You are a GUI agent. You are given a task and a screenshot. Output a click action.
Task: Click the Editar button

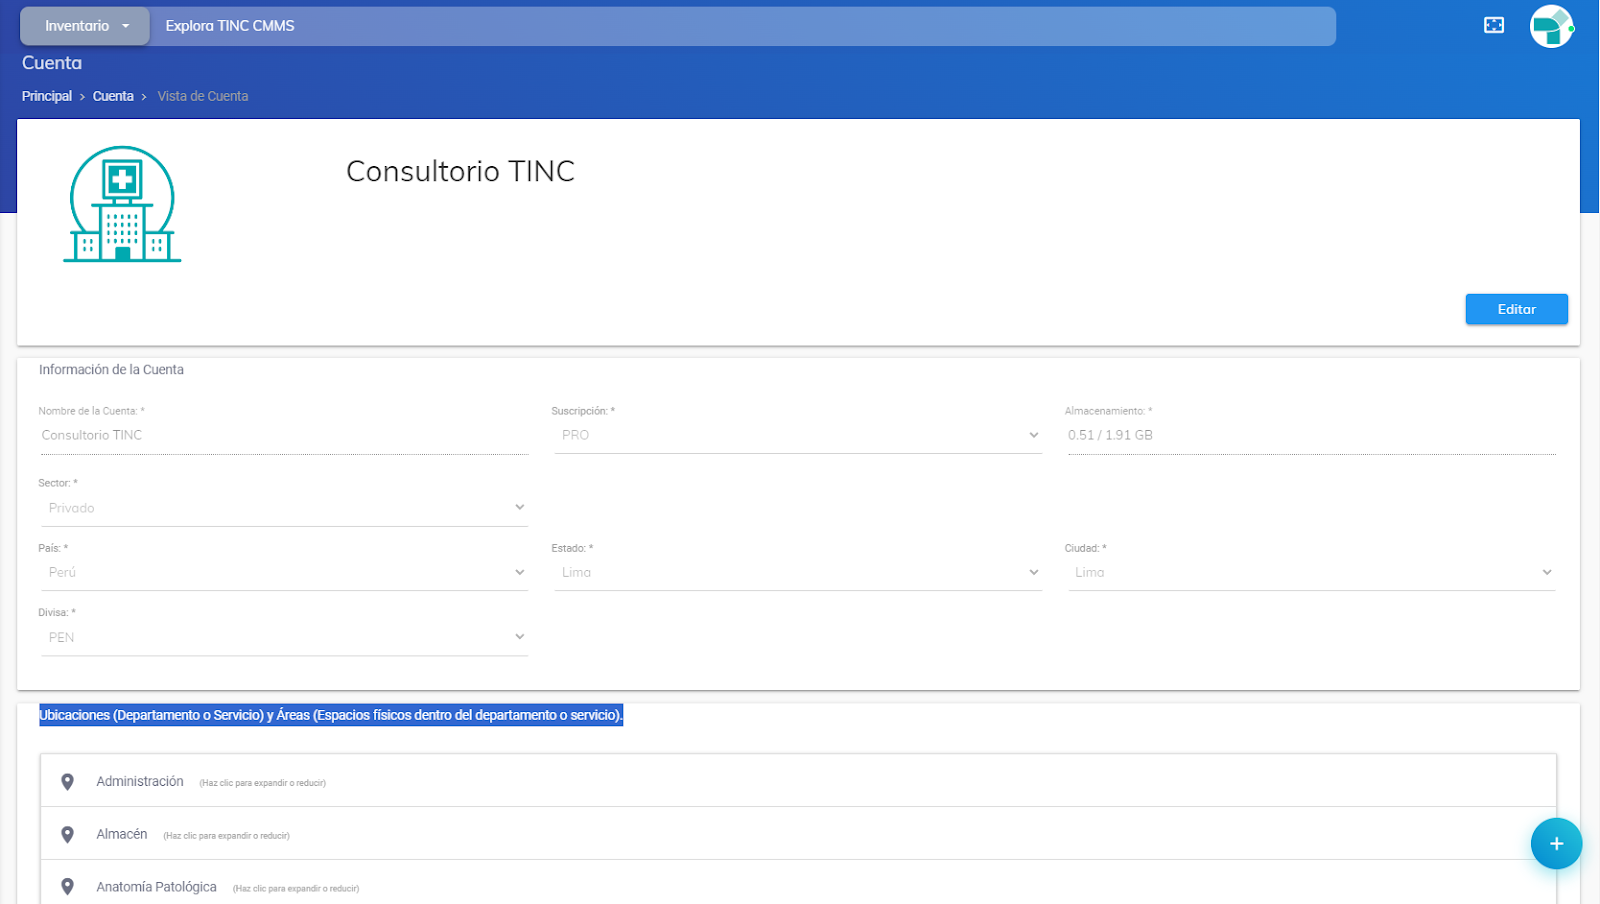coord(1515,309)
